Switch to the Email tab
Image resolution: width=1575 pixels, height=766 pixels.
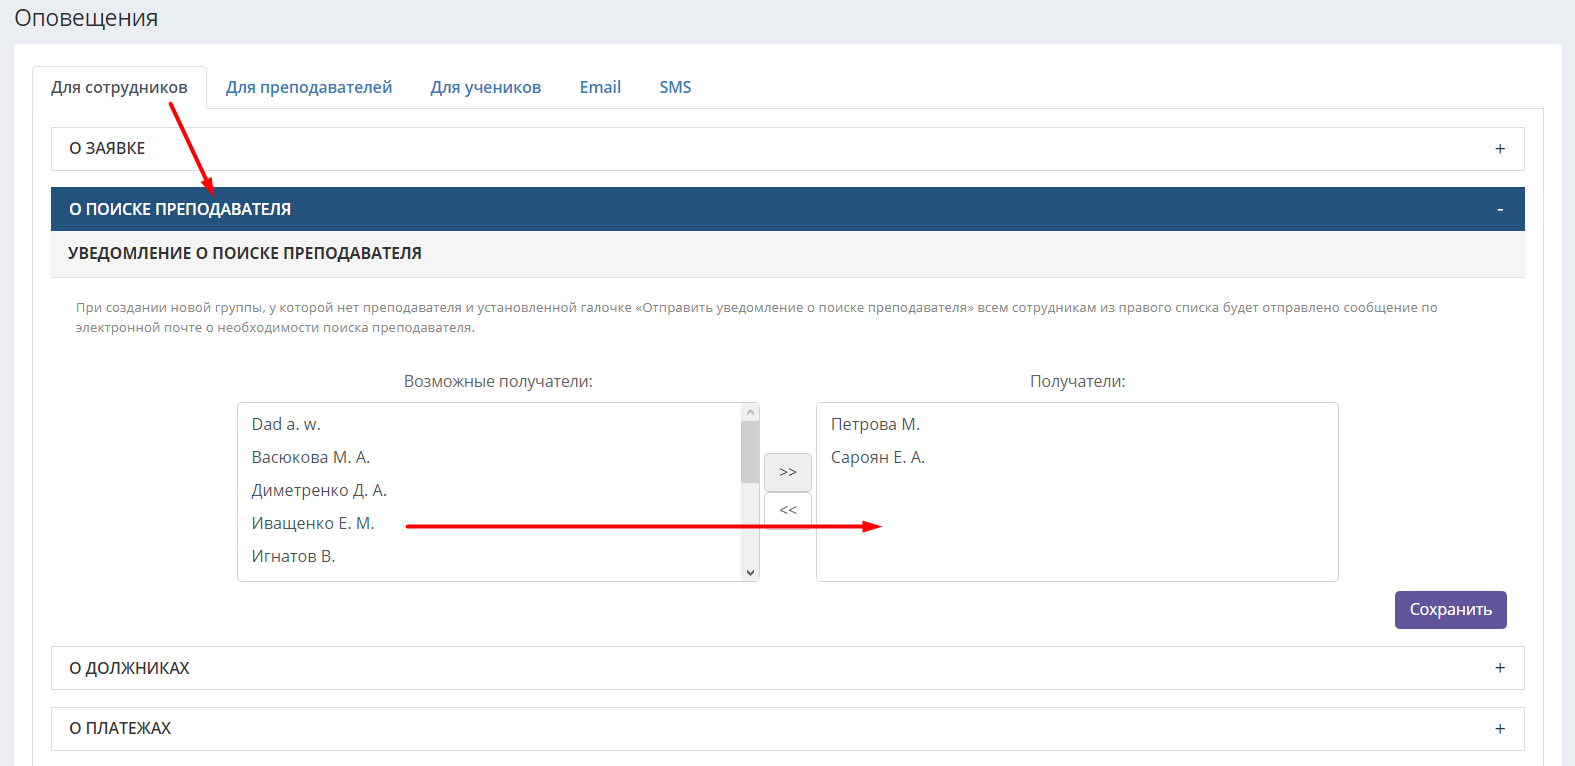[x=600, y=87]
